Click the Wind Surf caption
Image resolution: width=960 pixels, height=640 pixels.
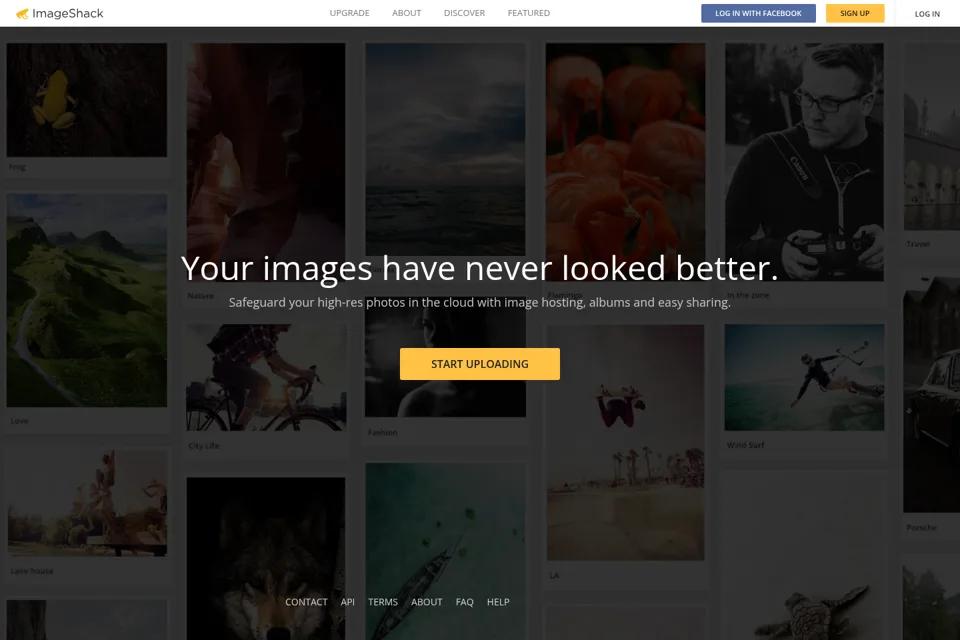745,445
